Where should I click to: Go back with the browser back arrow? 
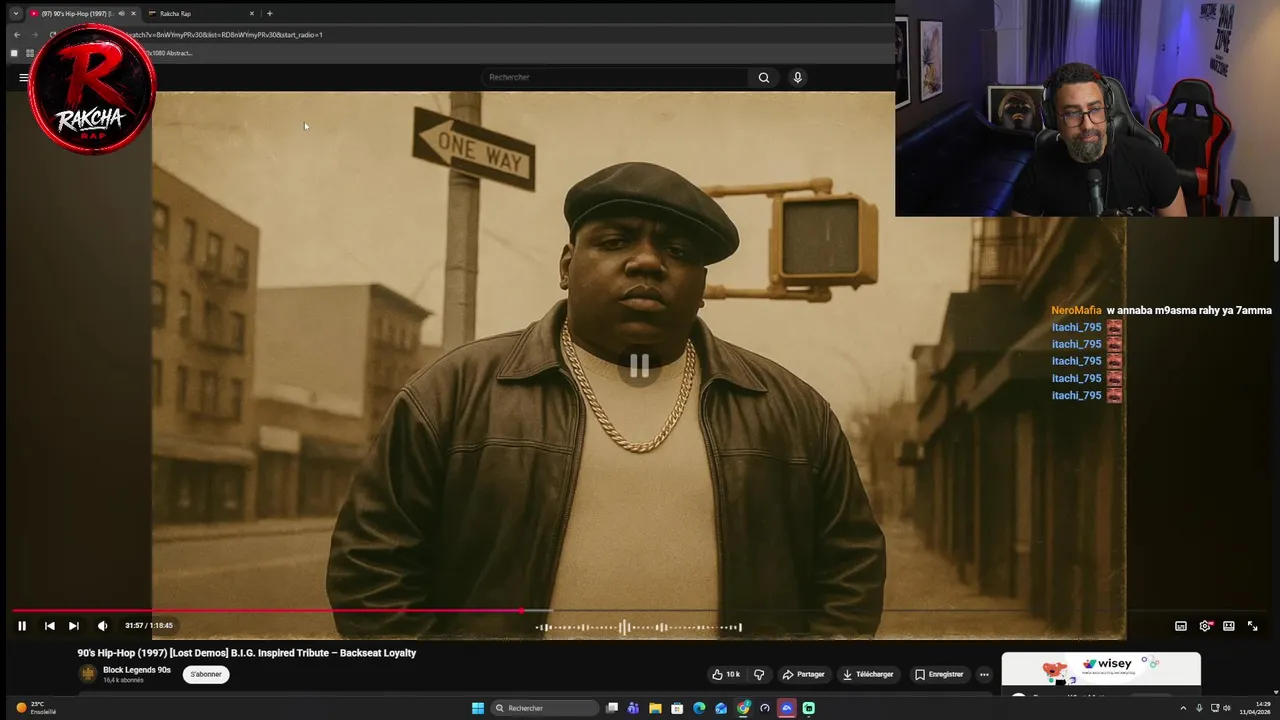coord(16,35)
